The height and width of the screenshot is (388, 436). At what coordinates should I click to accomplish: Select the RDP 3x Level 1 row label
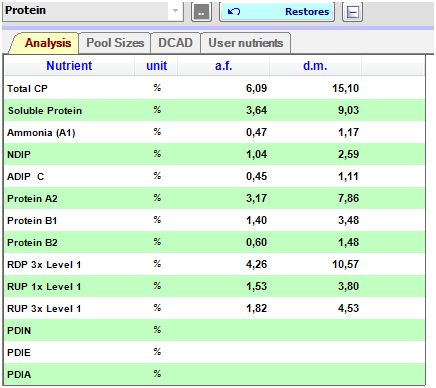[44, 265]
